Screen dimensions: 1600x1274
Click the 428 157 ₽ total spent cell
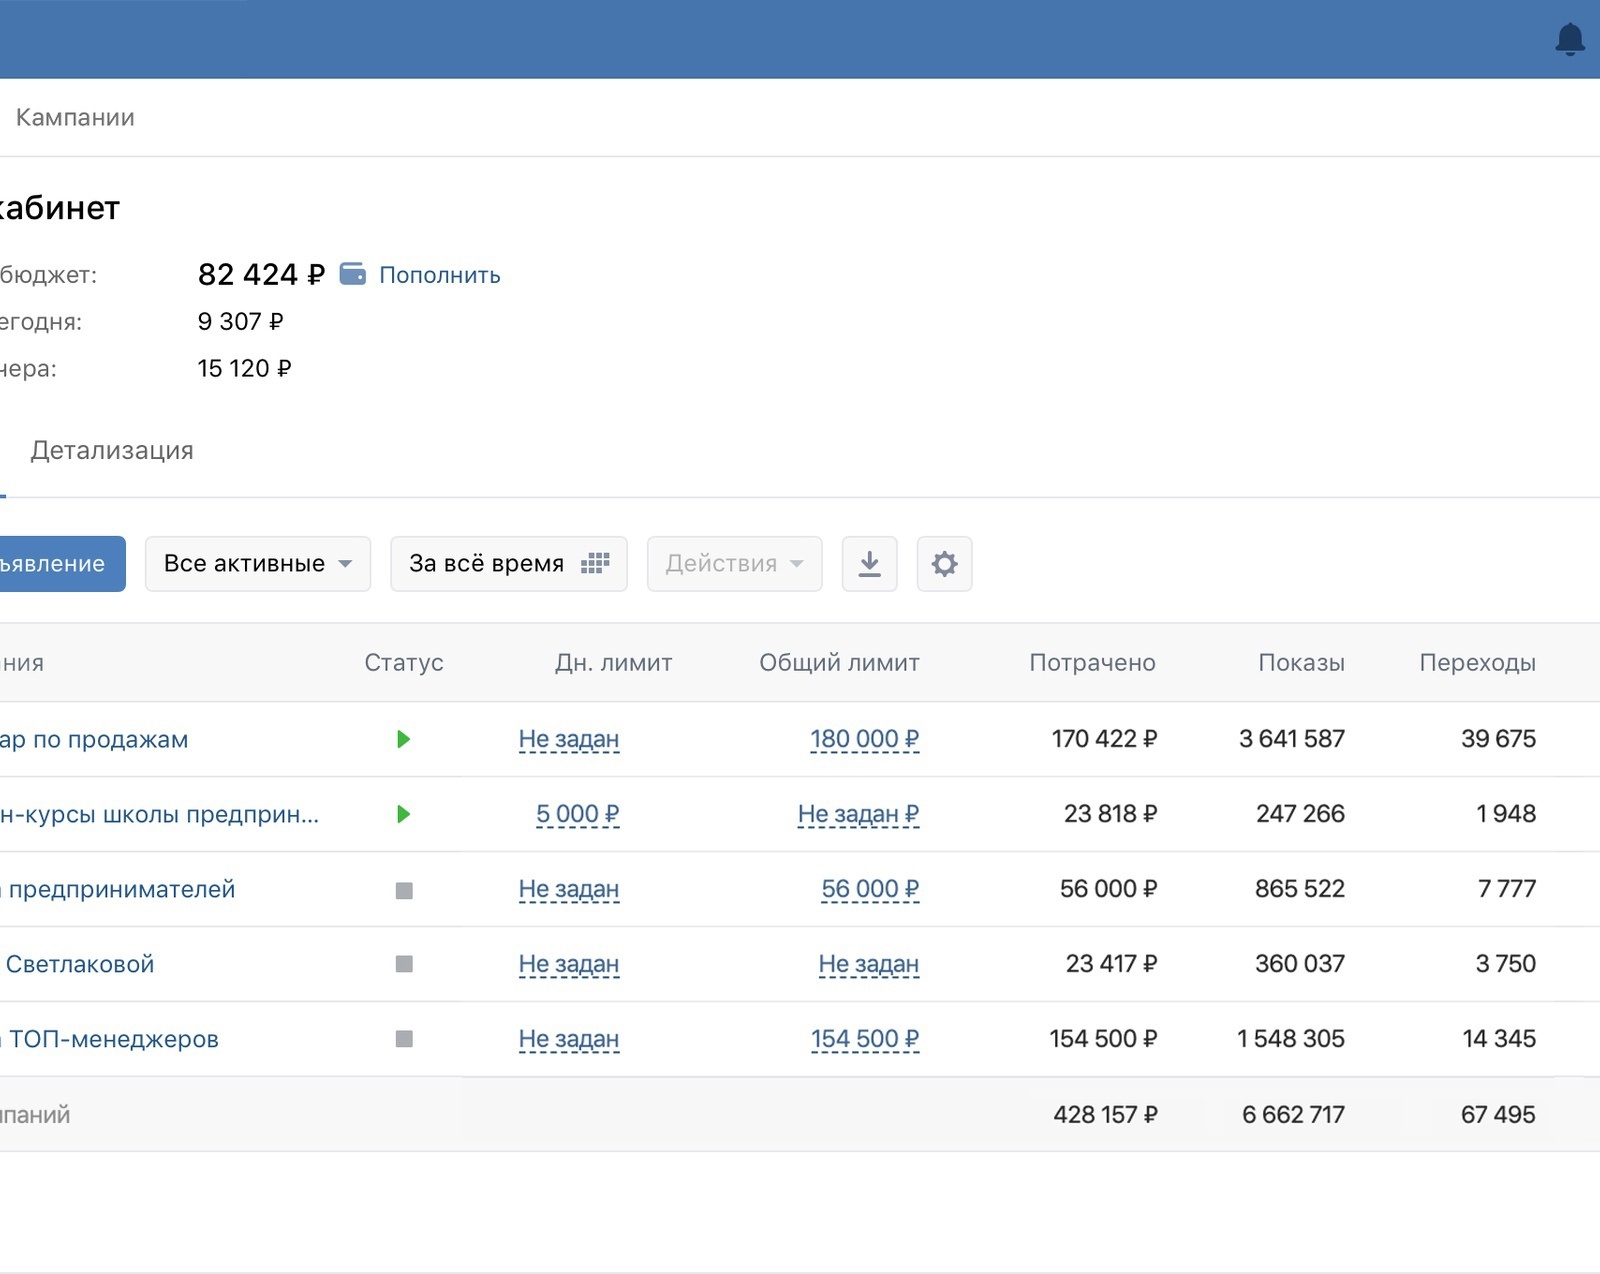pos(1105,1114)
